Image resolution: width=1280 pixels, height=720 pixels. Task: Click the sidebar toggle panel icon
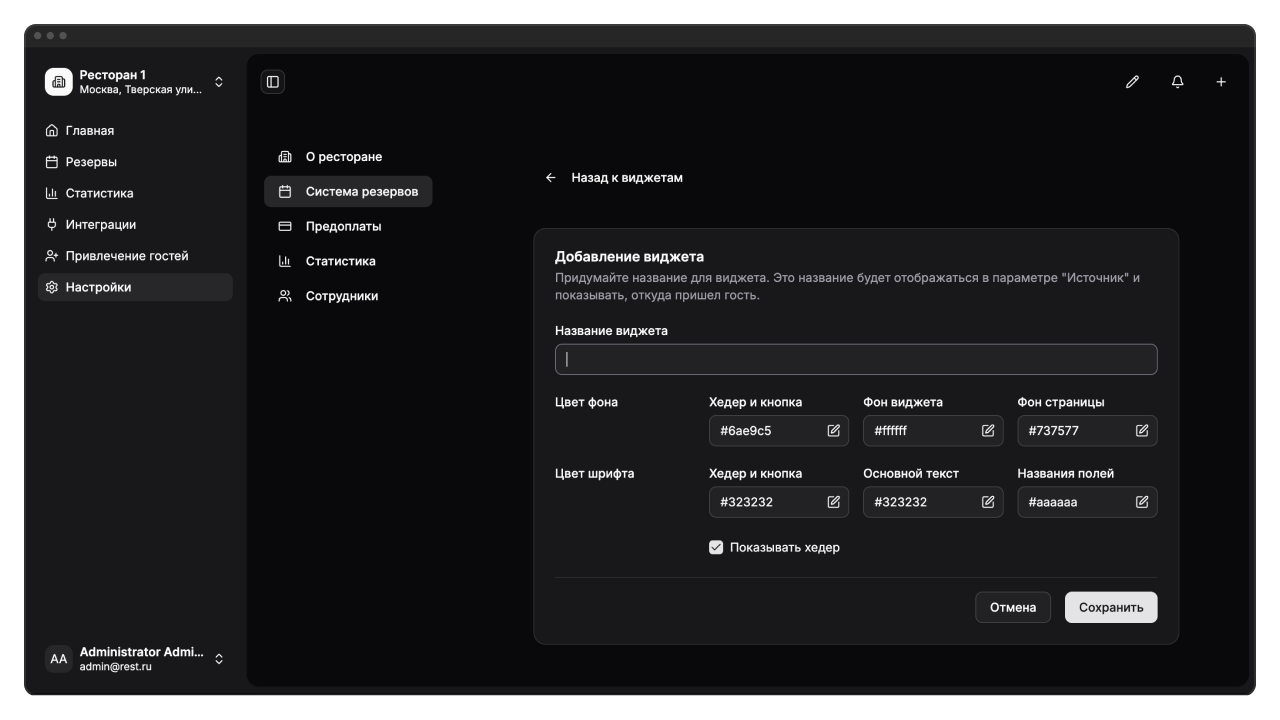click(273, 82)
